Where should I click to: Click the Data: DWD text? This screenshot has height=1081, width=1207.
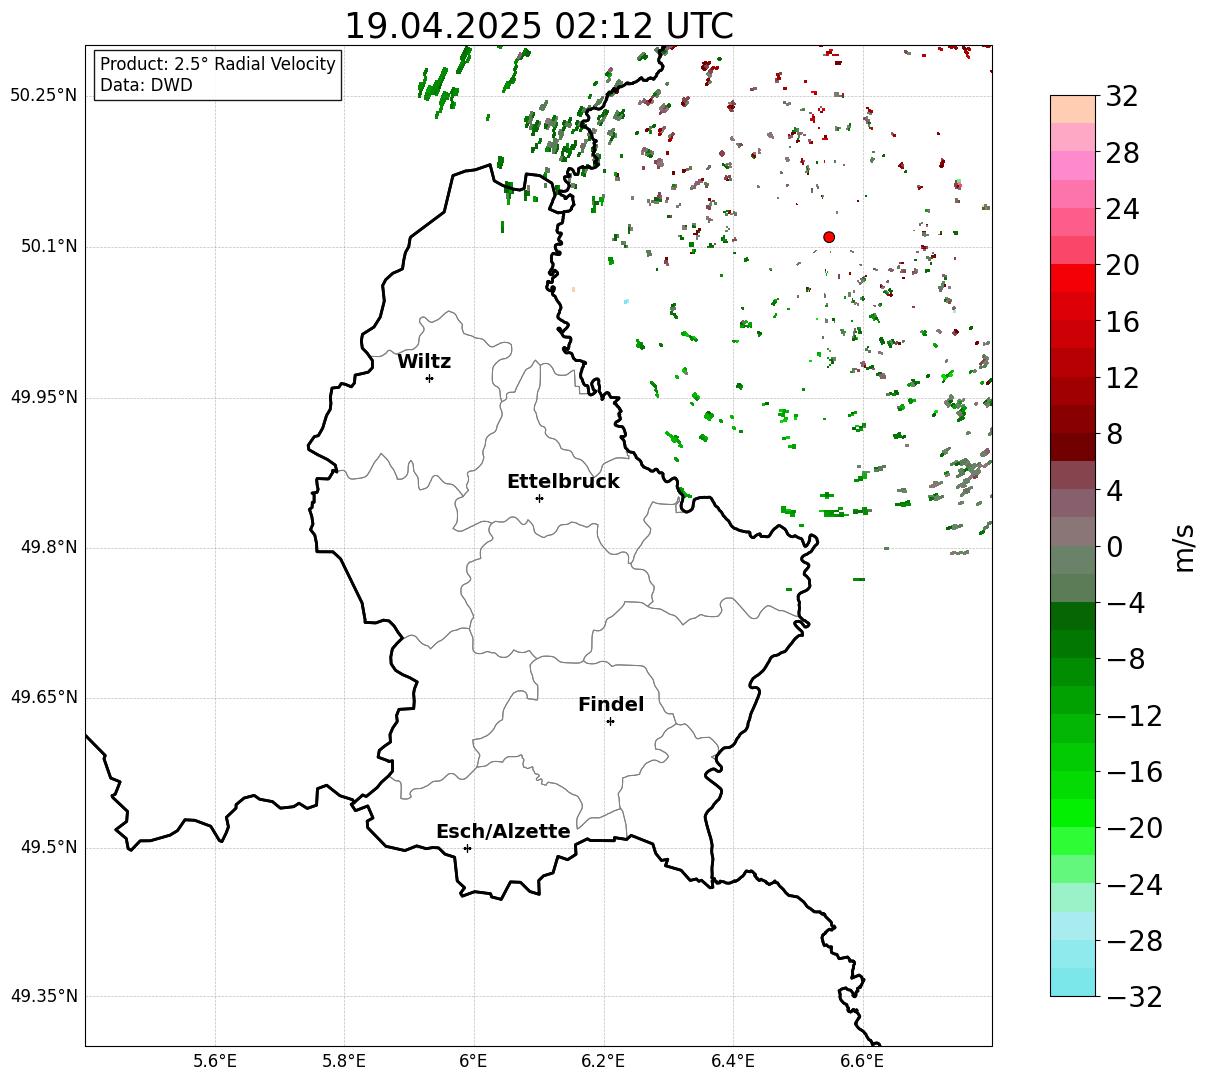tap(146, 85)
